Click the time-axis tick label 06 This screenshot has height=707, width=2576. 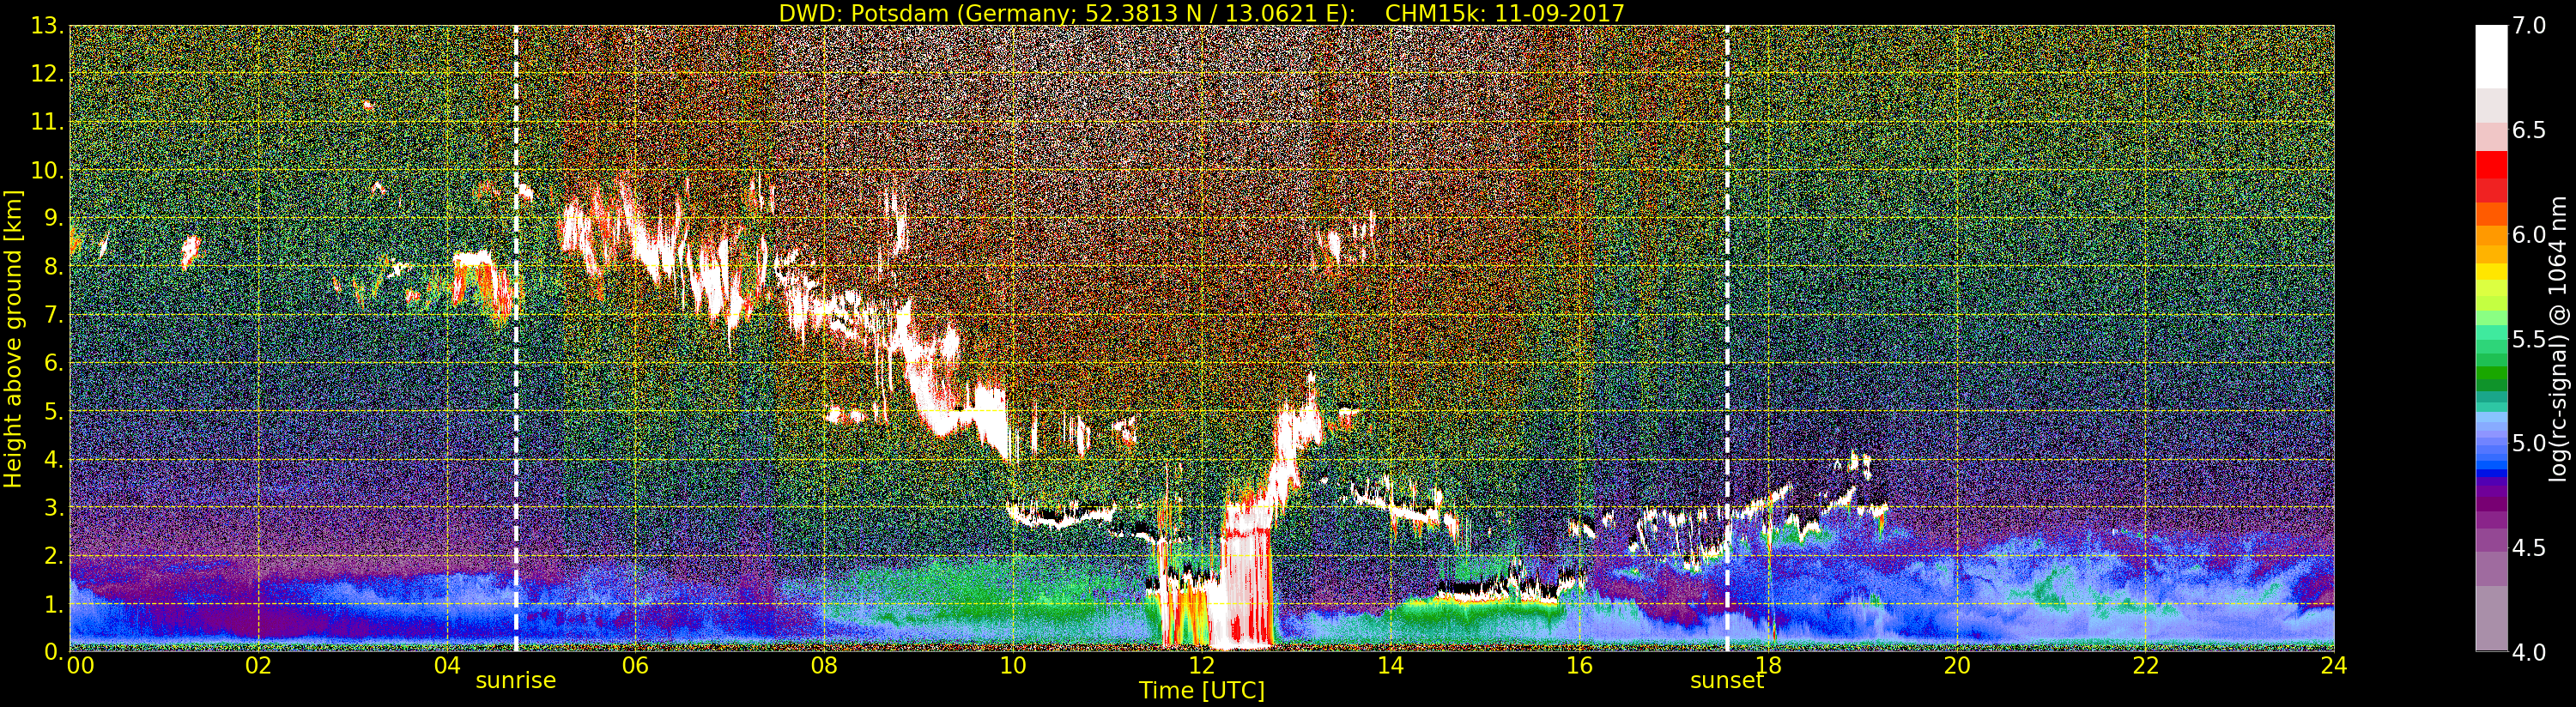[635, 666]
